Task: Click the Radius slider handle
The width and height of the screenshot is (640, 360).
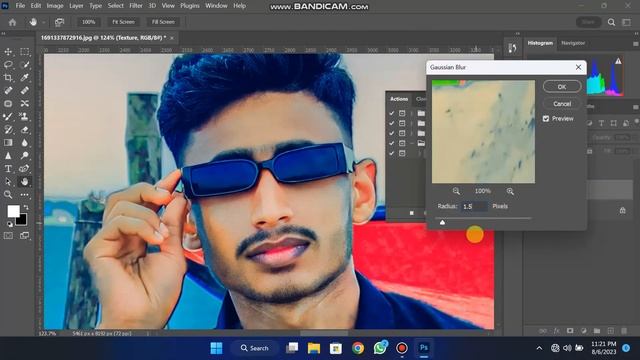Action: coord(442,222)
